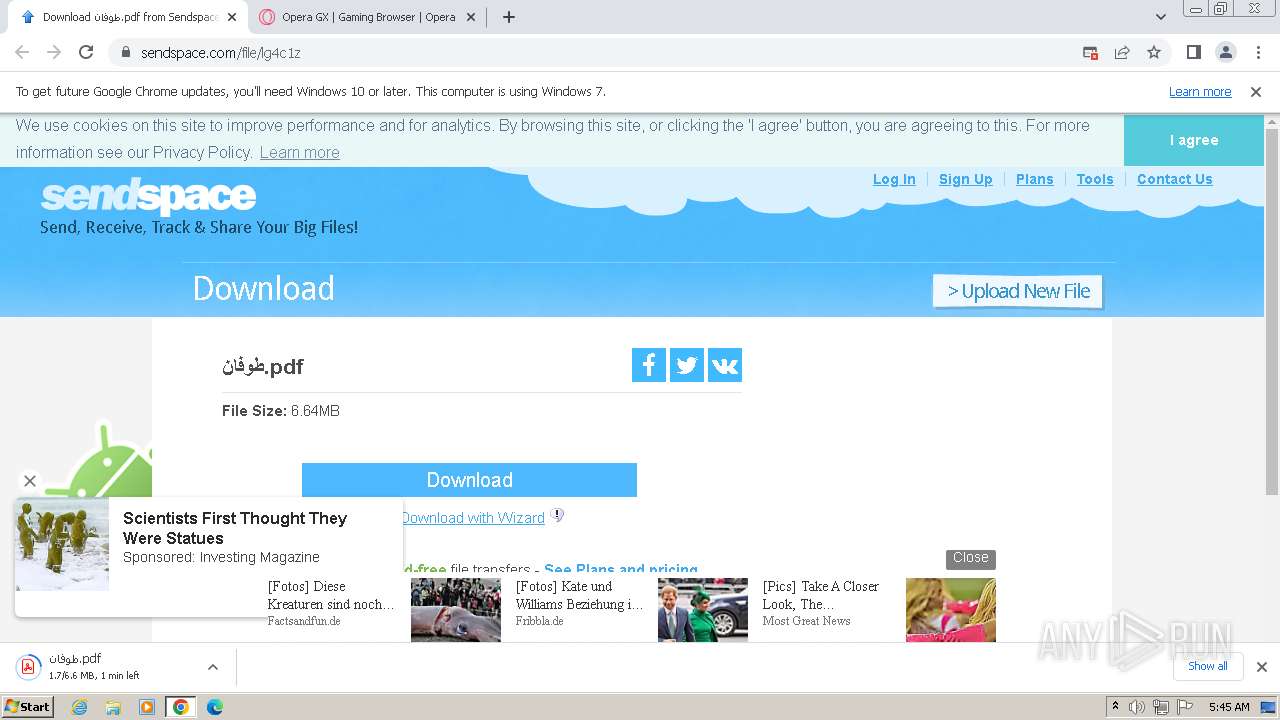Close the downloads shelf
The height and width of the screenshot is (720, 1280).
coord(1262,666)
